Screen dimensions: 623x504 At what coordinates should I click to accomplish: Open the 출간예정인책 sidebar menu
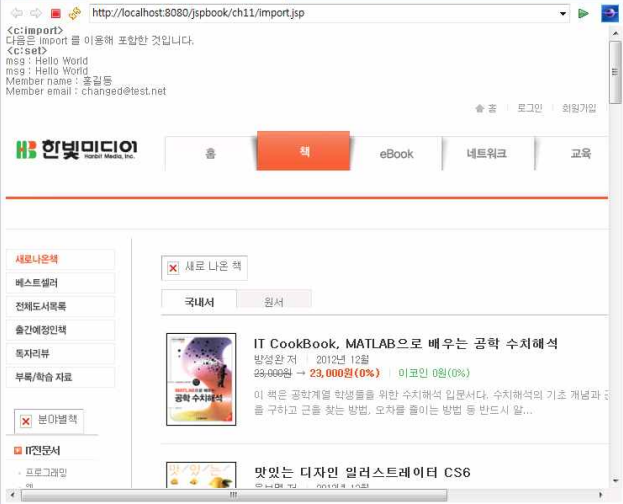click(60, 330)
